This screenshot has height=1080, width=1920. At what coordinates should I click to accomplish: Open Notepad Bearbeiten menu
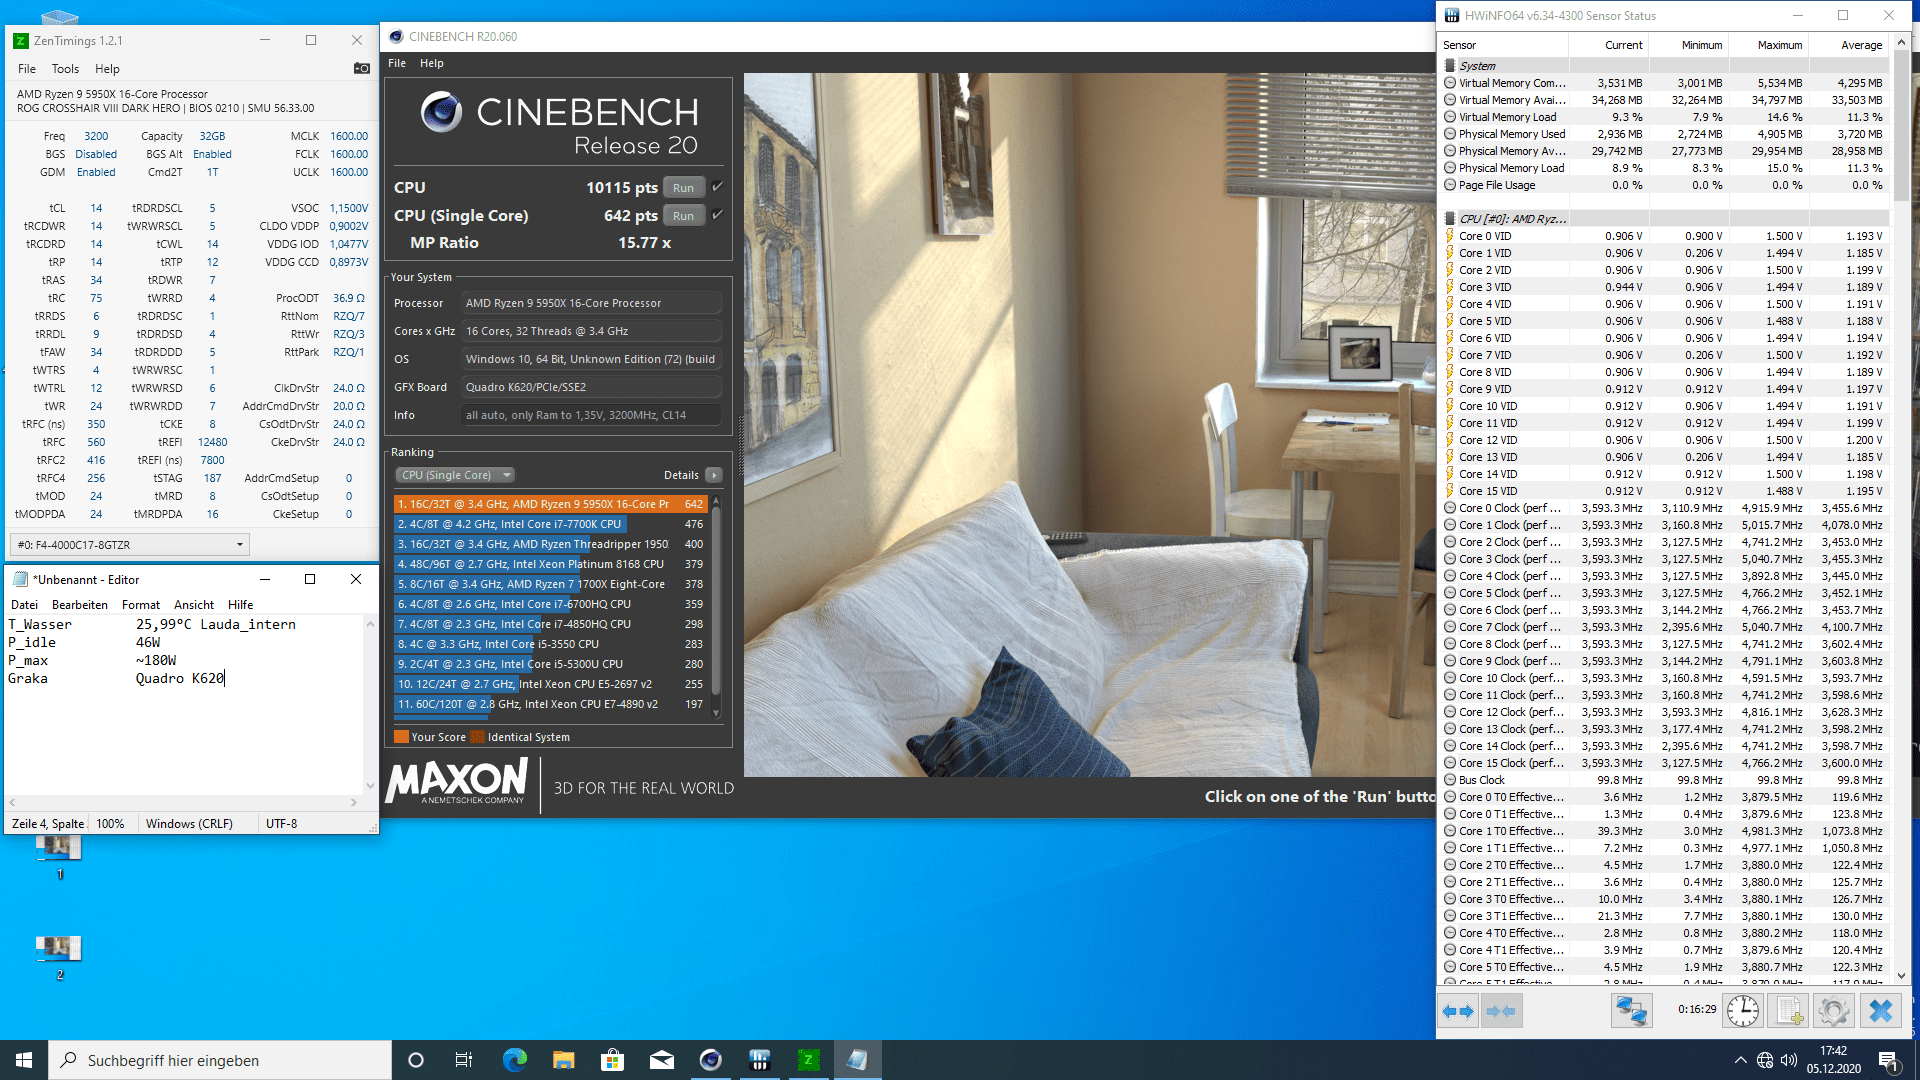tap(80, 605)
